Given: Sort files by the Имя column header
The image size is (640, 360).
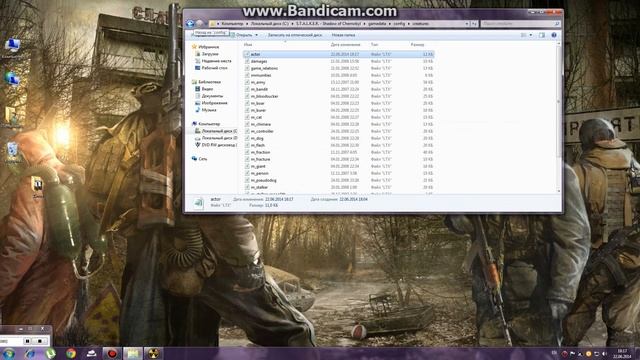Looking at the screenshot, I should pos(248,44).
